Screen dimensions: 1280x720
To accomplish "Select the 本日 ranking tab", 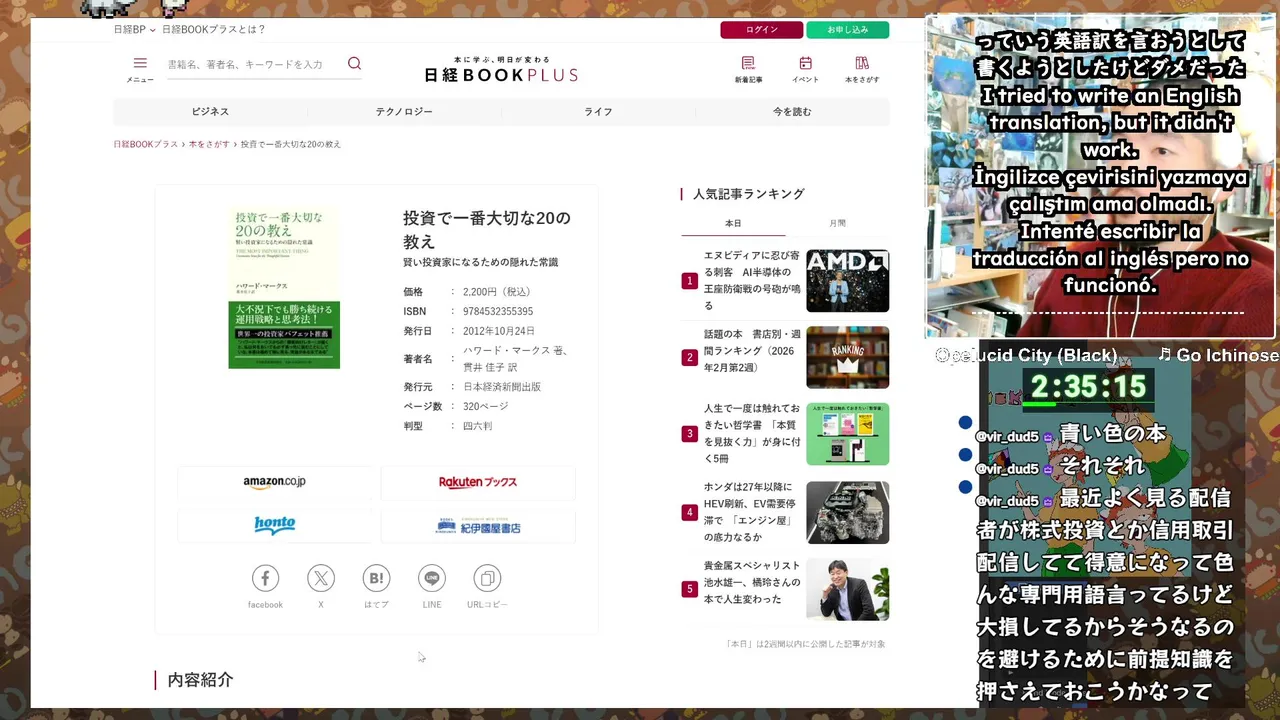I will coord(733,223).
